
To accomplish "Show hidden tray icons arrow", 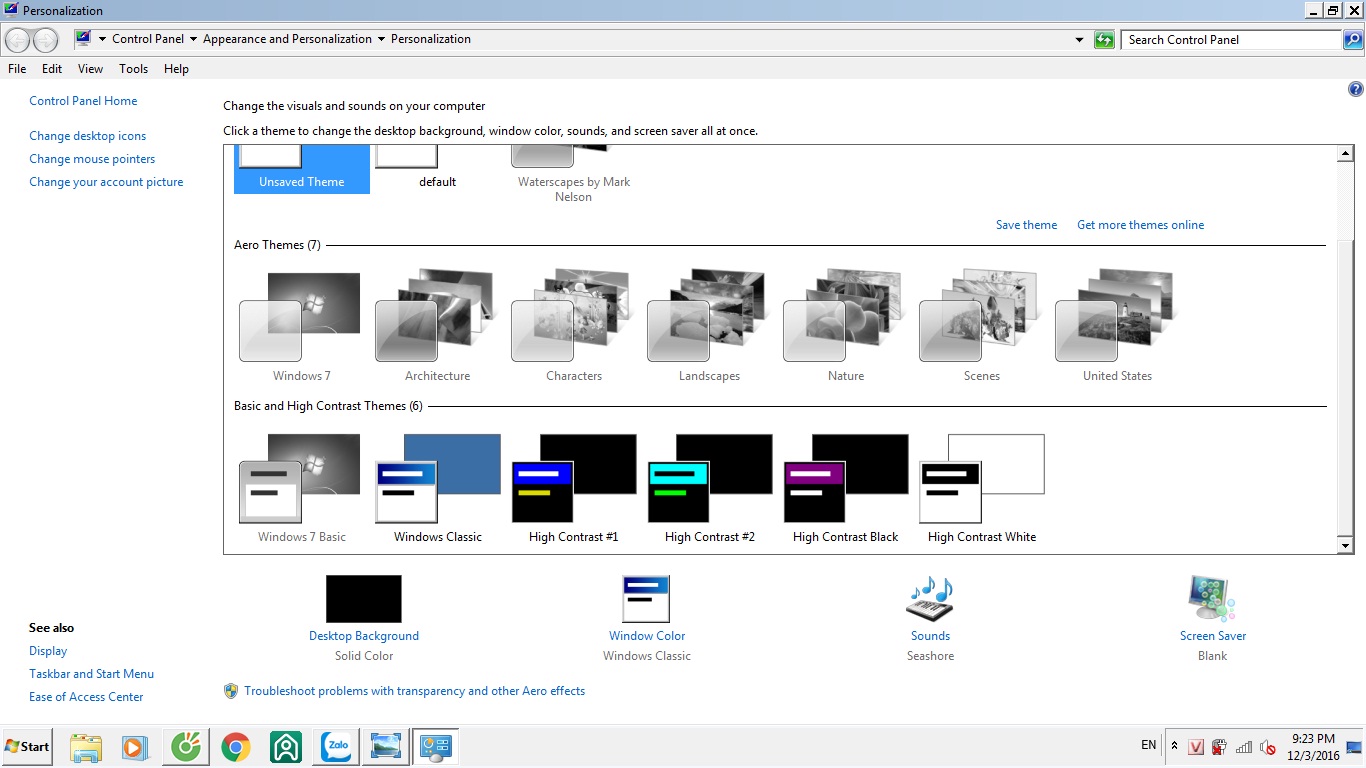I will [1174, 747].
